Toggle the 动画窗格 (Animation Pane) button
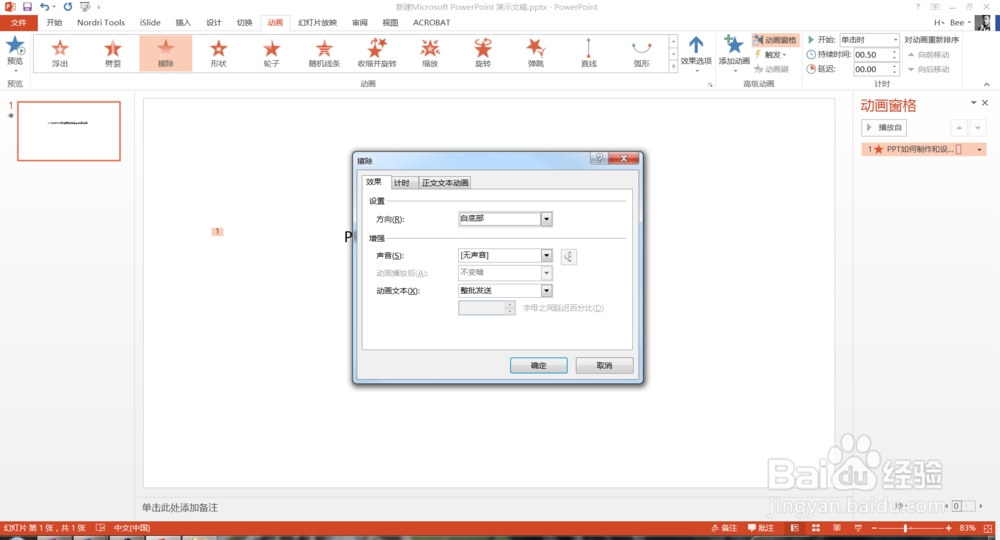 point(775,40)
